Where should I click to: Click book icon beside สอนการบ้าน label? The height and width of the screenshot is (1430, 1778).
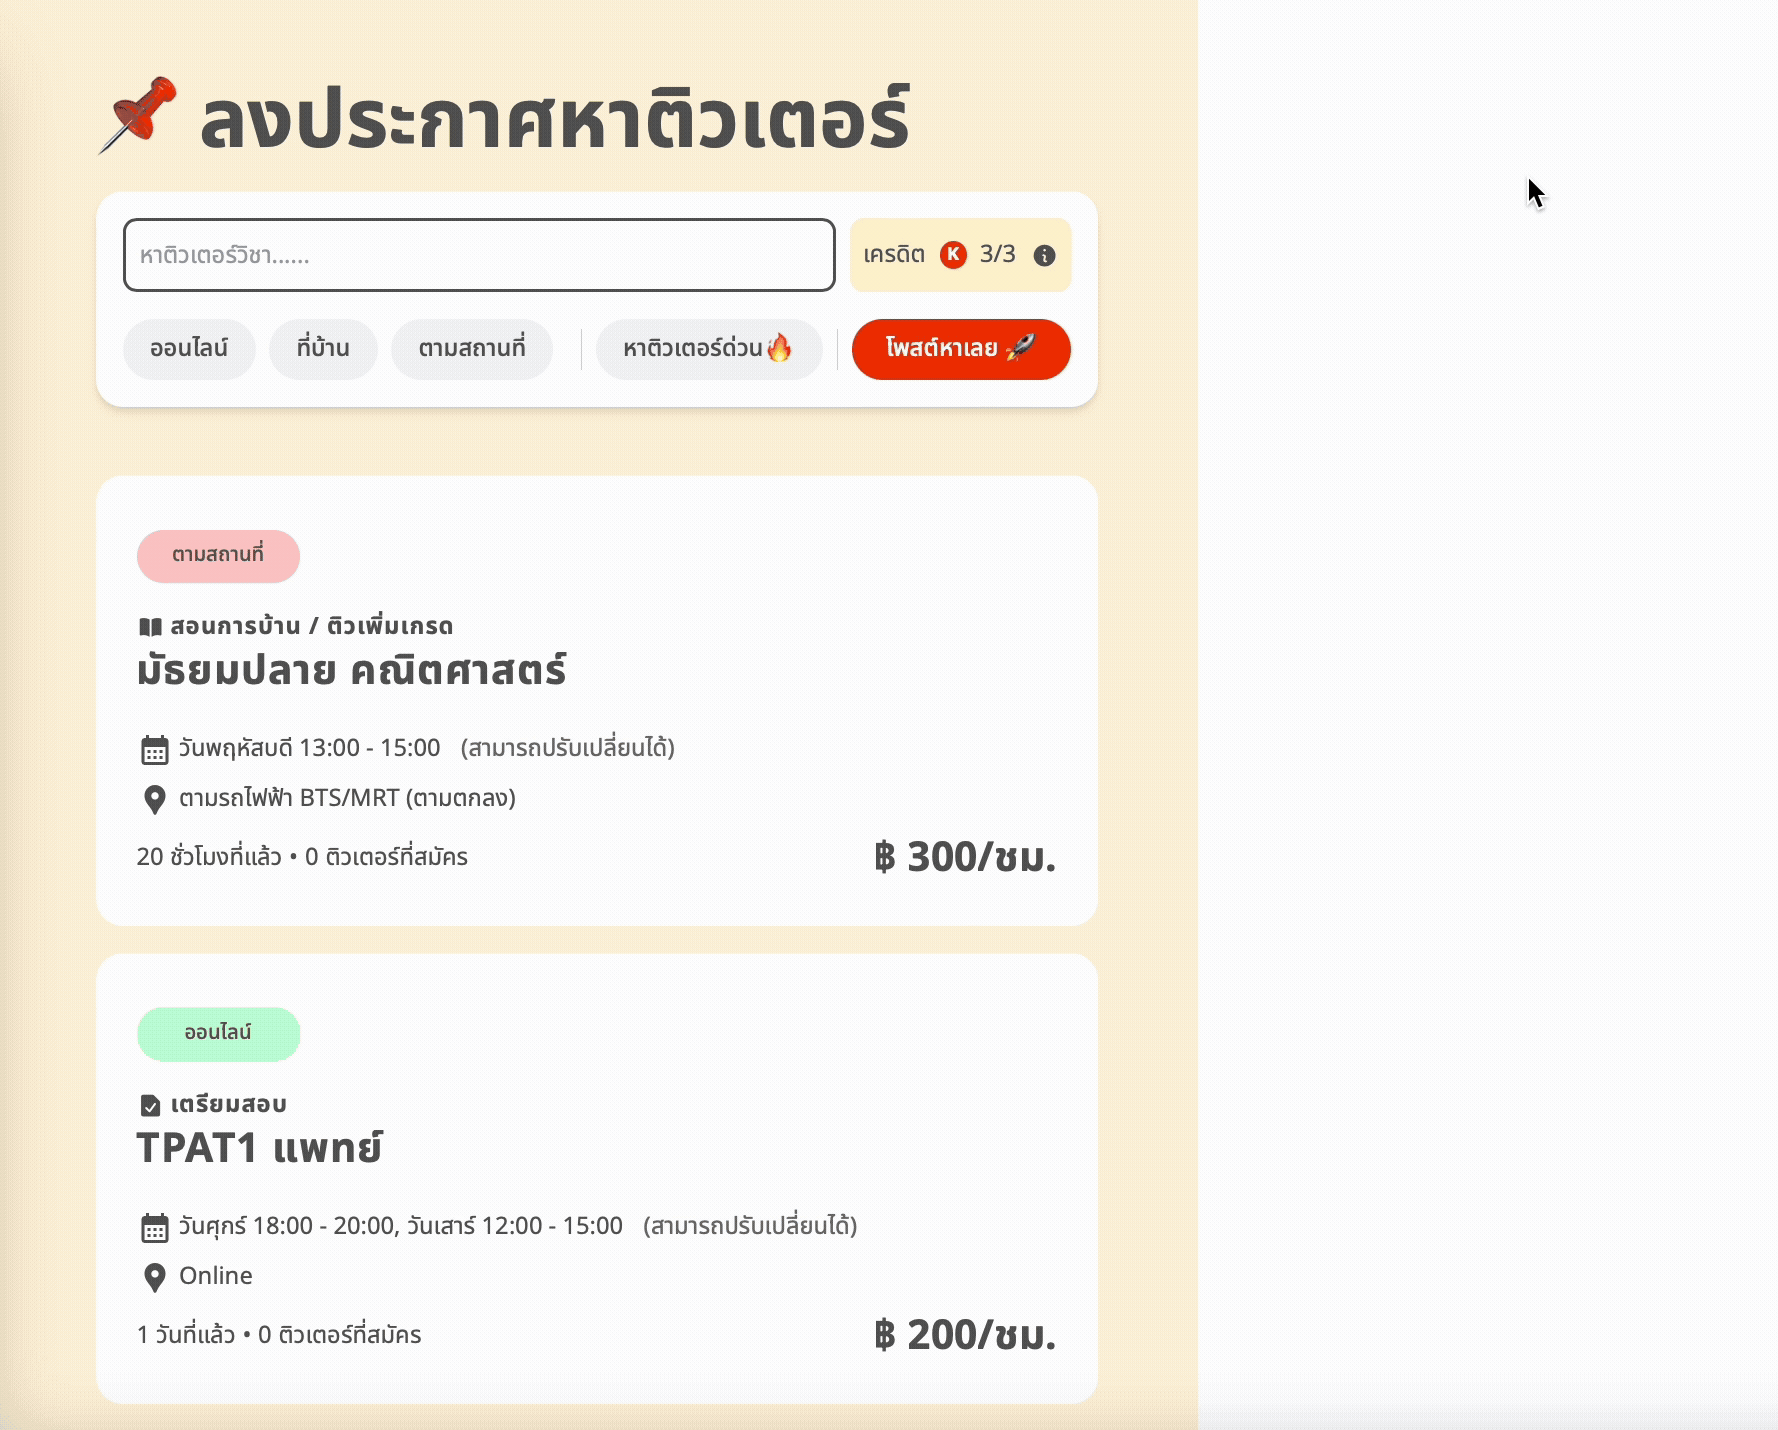coord(150,627)
